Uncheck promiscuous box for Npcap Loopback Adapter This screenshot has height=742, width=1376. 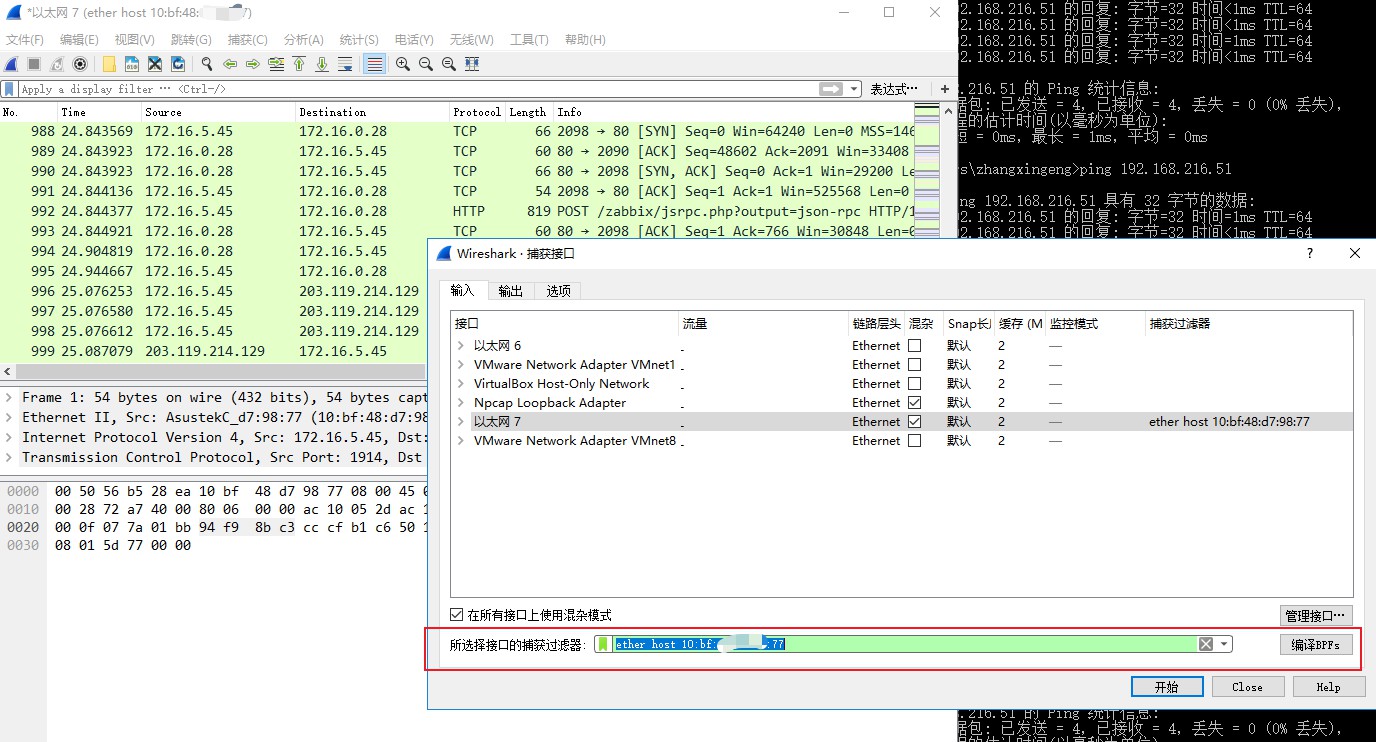(x=914, y=403)
